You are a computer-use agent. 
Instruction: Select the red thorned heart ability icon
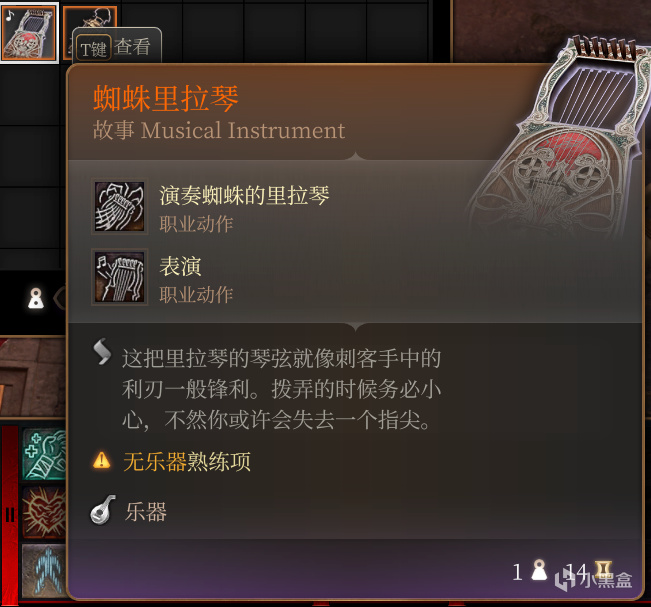tap(44, 512)
